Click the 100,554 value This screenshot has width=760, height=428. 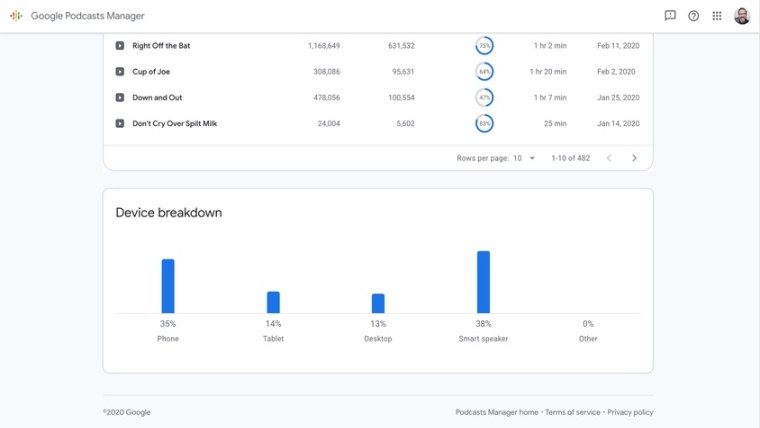pos(401,97)
